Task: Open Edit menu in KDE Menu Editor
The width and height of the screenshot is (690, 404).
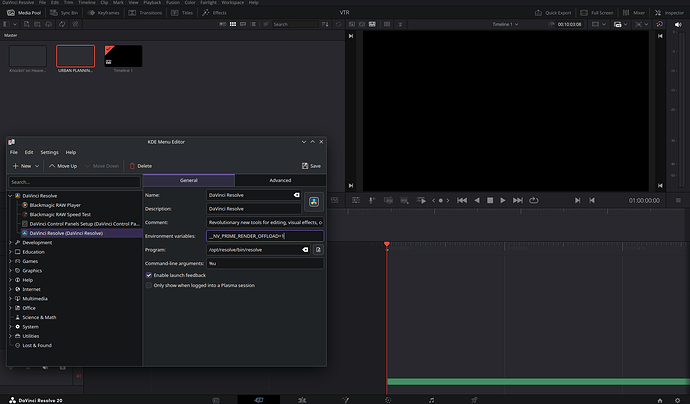Action: tap(29, 152)
